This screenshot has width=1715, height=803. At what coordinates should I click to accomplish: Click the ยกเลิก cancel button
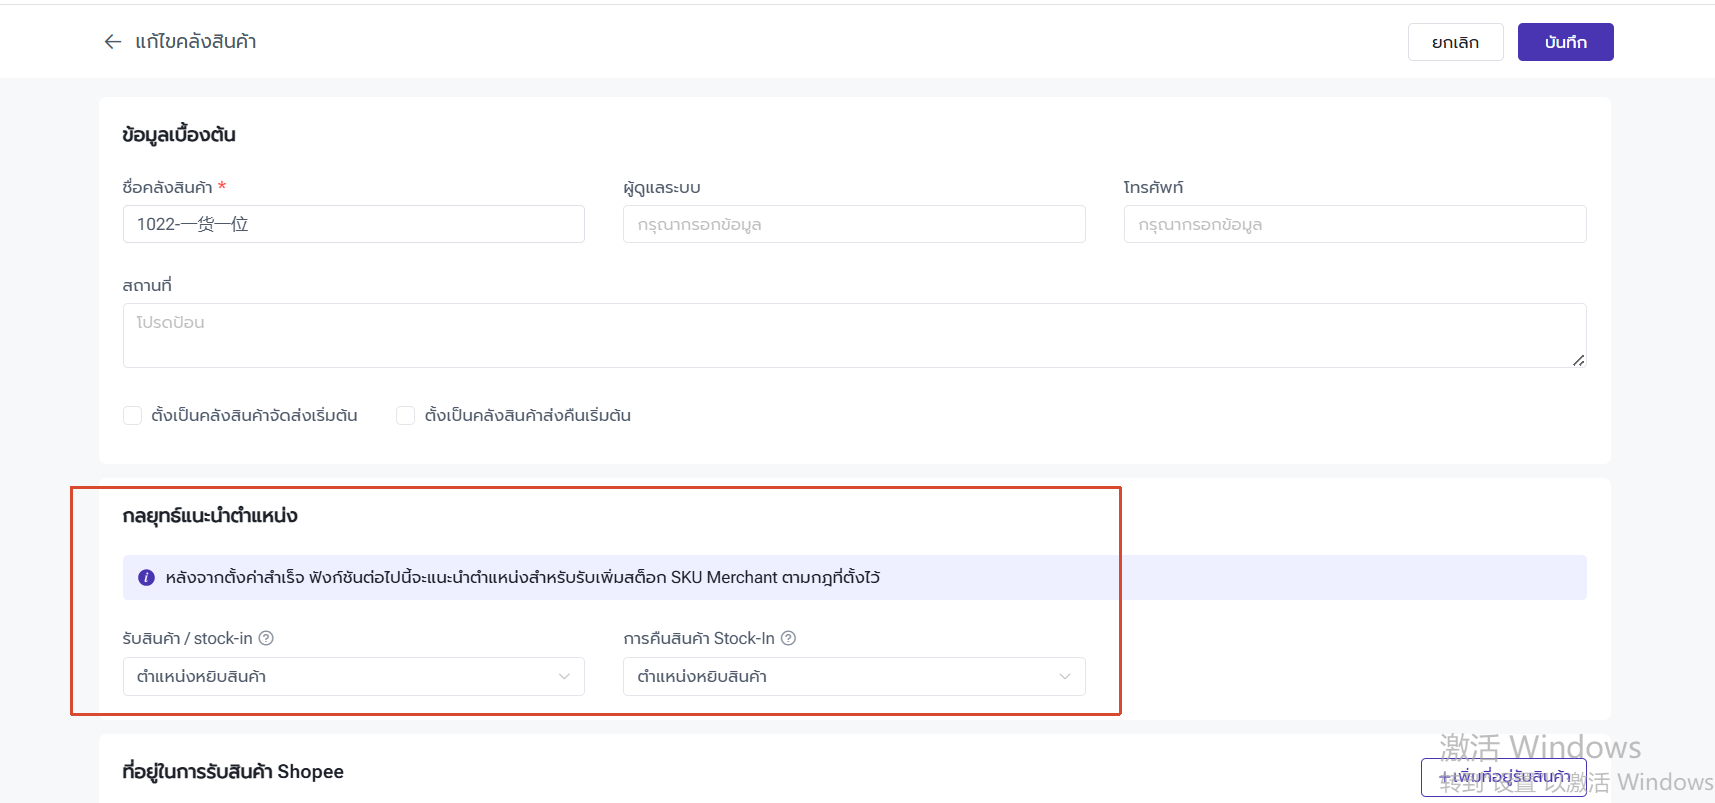tap(1455, 42)
